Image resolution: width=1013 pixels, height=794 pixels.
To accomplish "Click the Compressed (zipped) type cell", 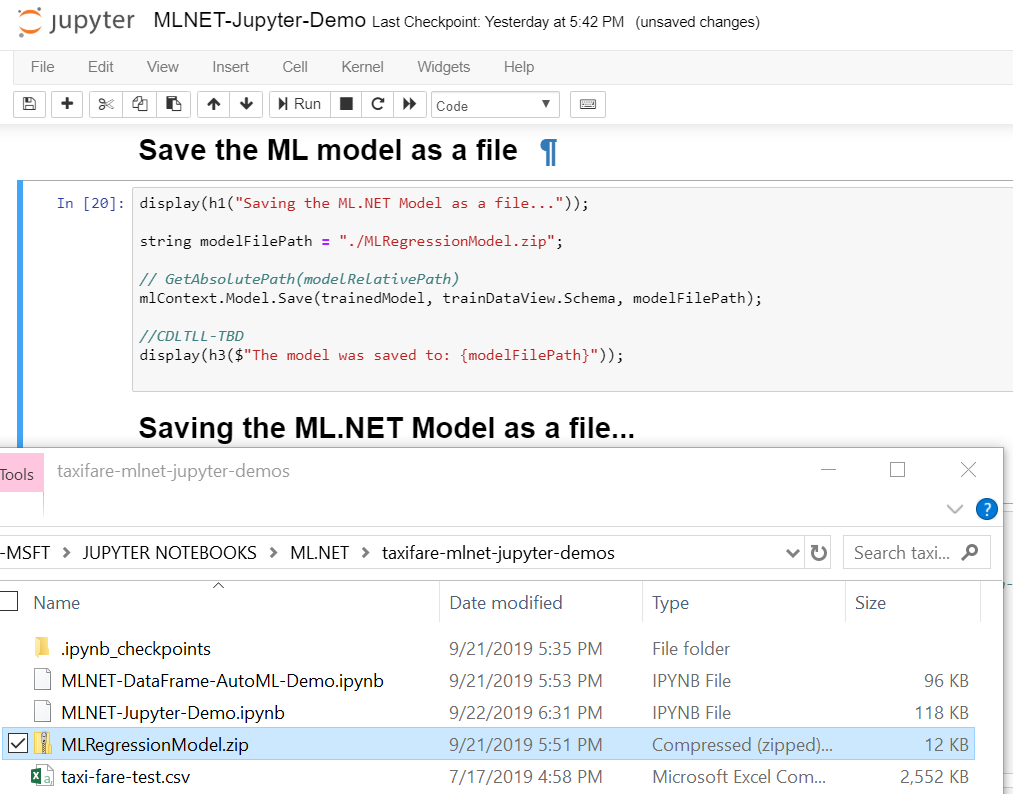I will point(742,745).
